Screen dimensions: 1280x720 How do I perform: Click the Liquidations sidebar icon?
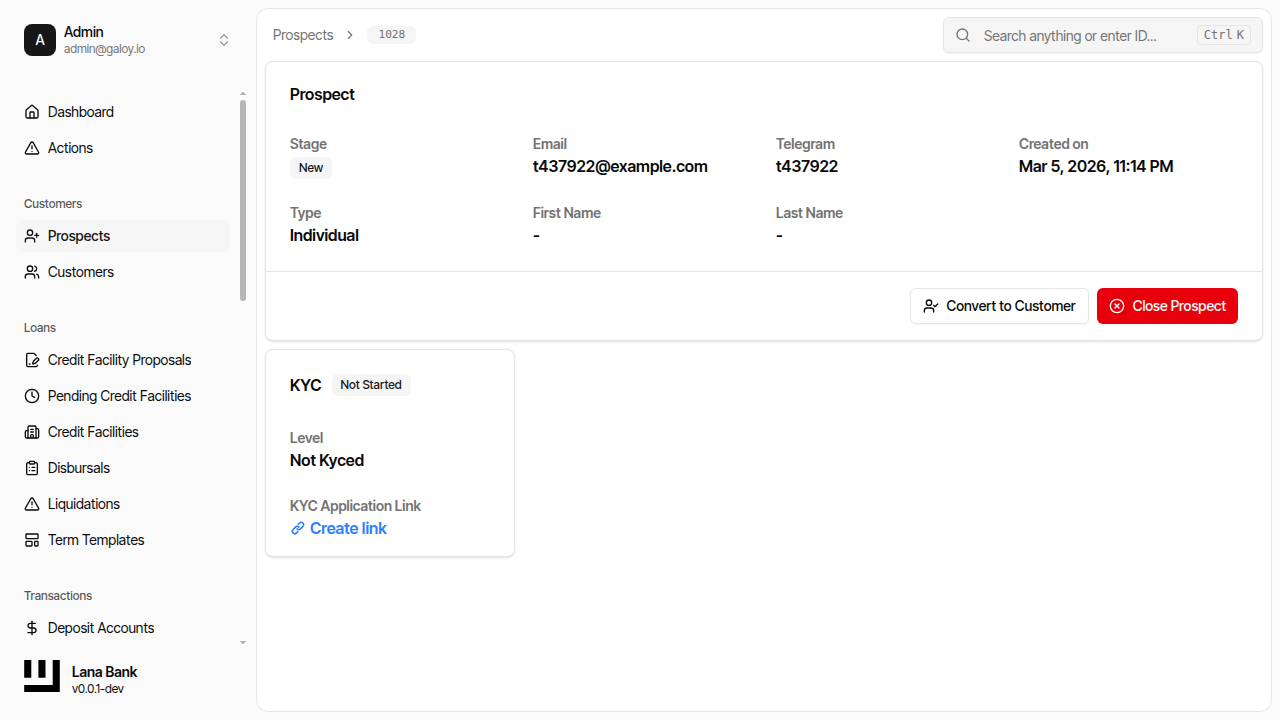(x=31, y=503)
